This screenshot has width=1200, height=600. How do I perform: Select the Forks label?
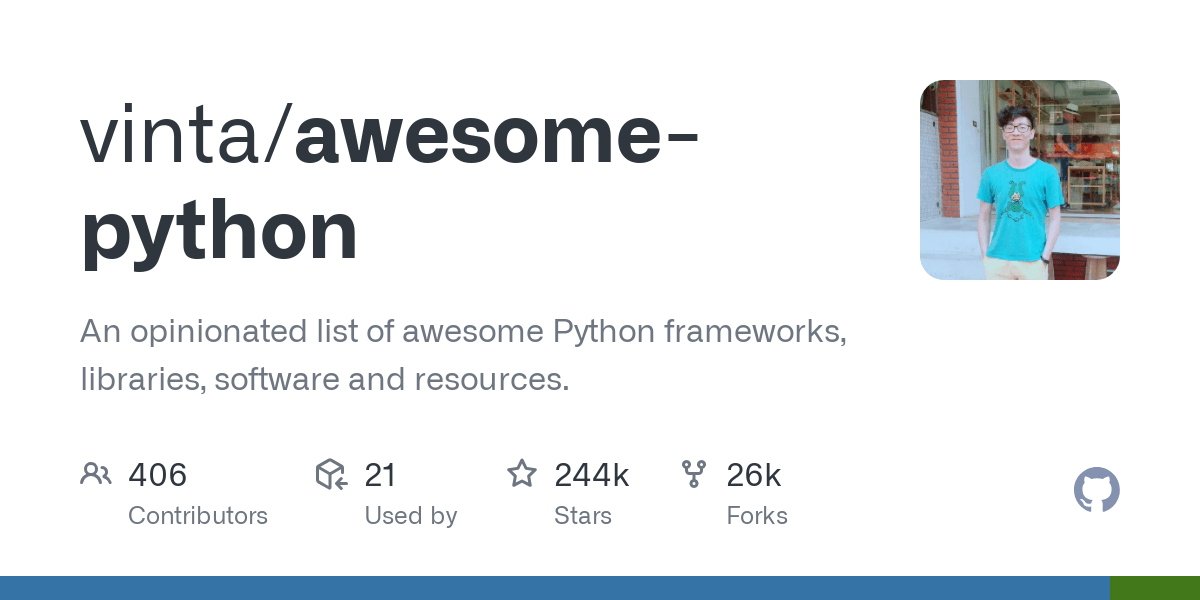(x=757, y=516)
